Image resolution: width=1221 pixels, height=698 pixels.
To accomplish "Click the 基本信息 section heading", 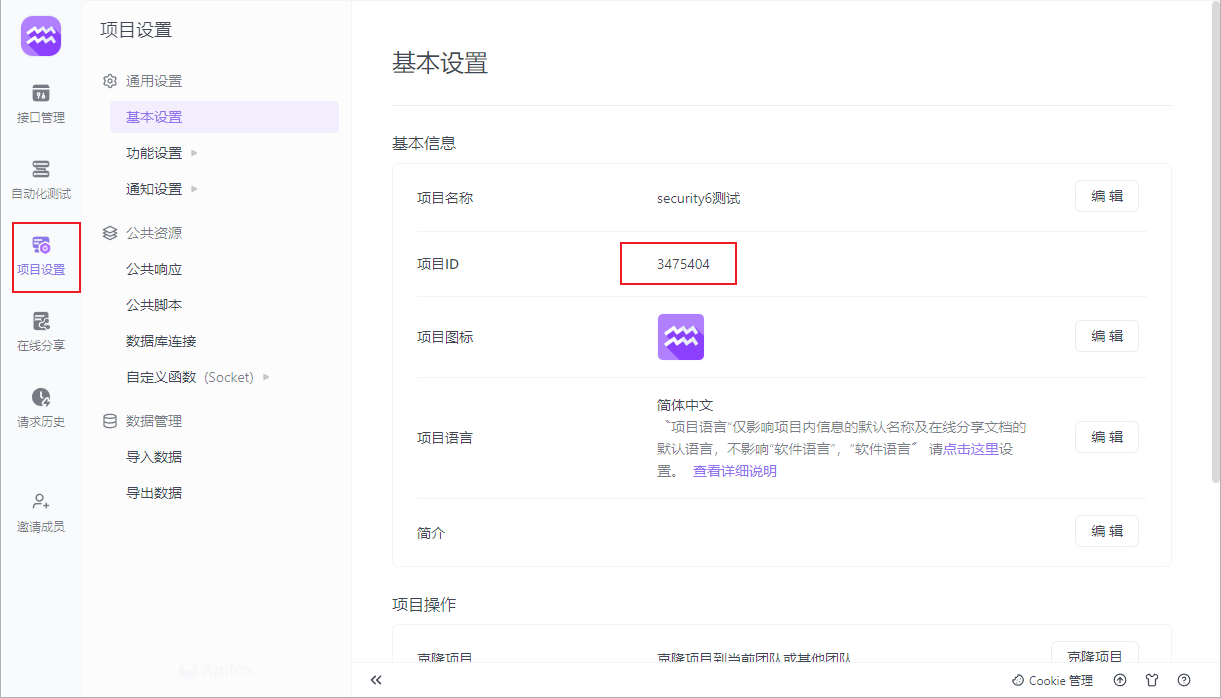I will point(424,143).
